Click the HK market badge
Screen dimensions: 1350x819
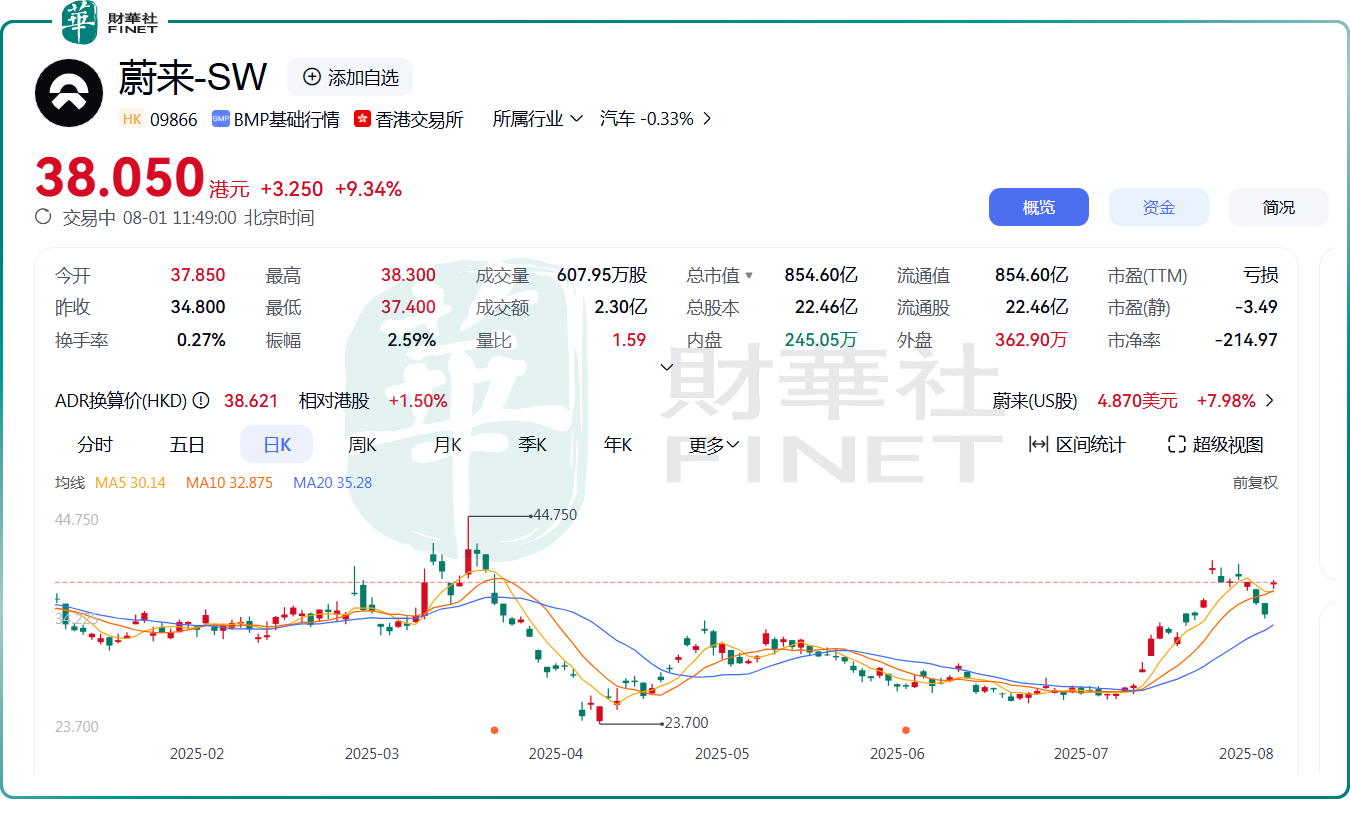point(132,119)
